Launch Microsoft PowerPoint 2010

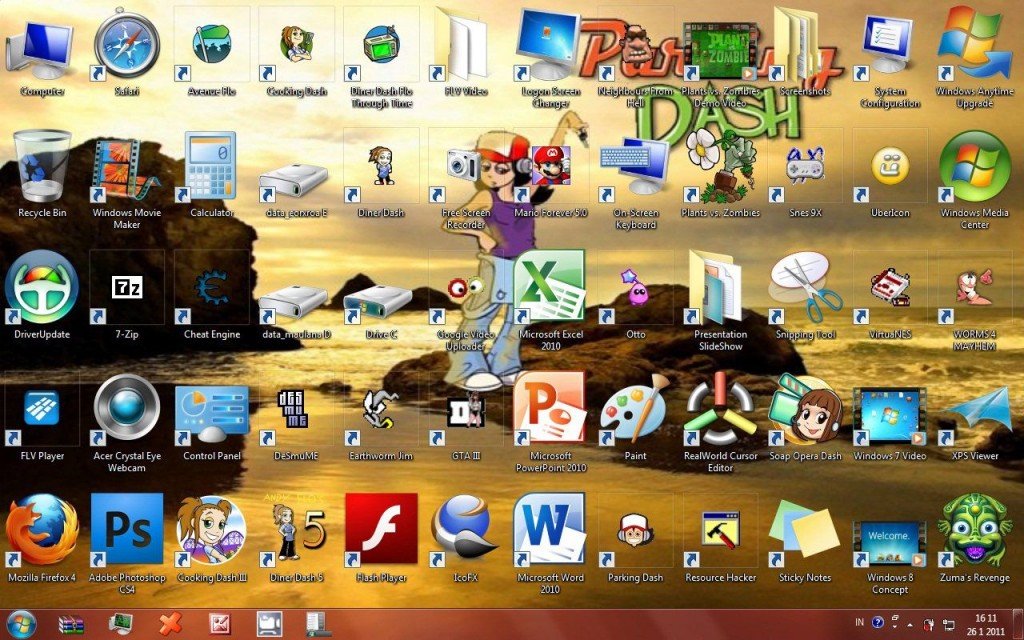550,408
